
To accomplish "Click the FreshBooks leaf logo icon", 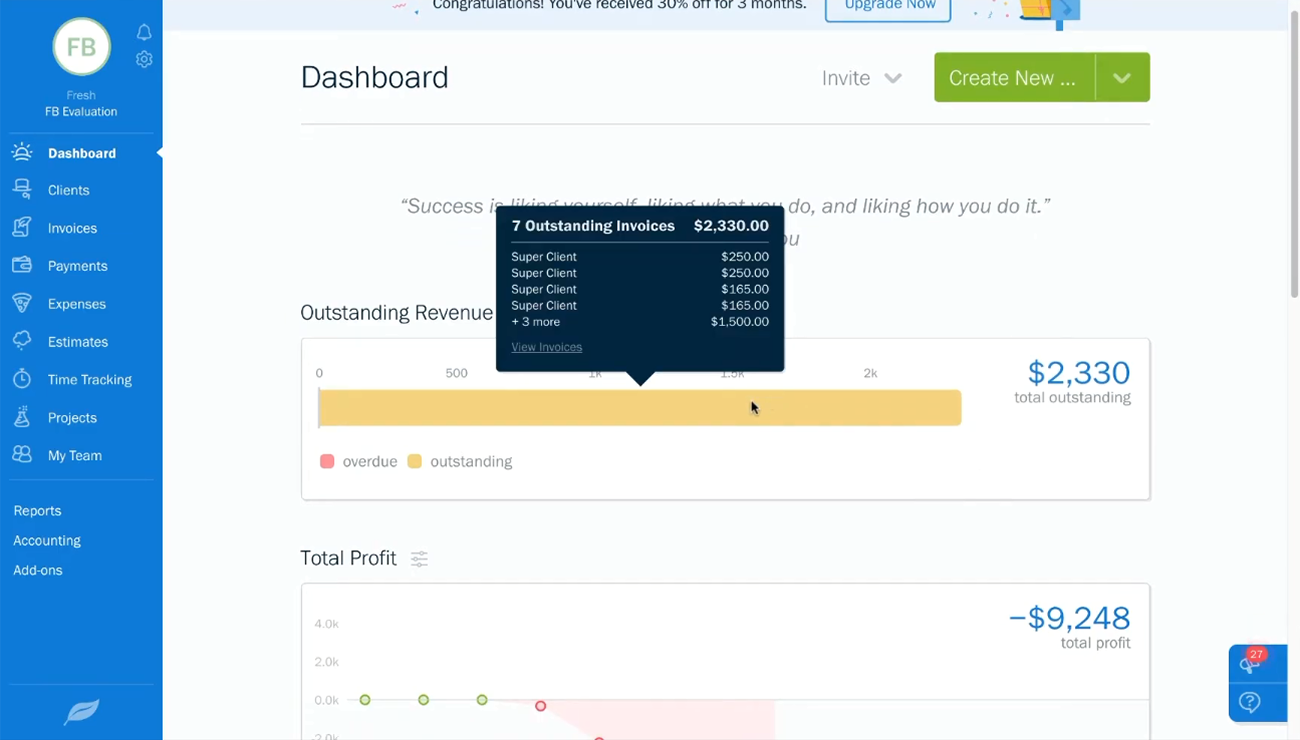I will tap(81, 712).
